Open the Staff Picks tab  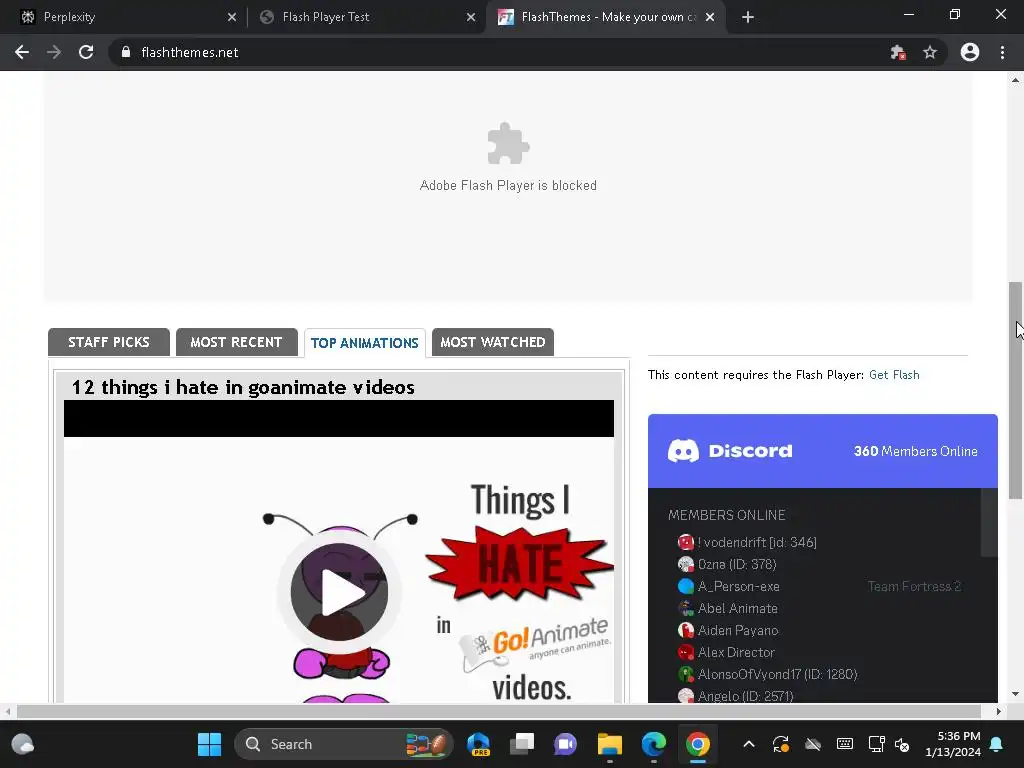[109, 342]
